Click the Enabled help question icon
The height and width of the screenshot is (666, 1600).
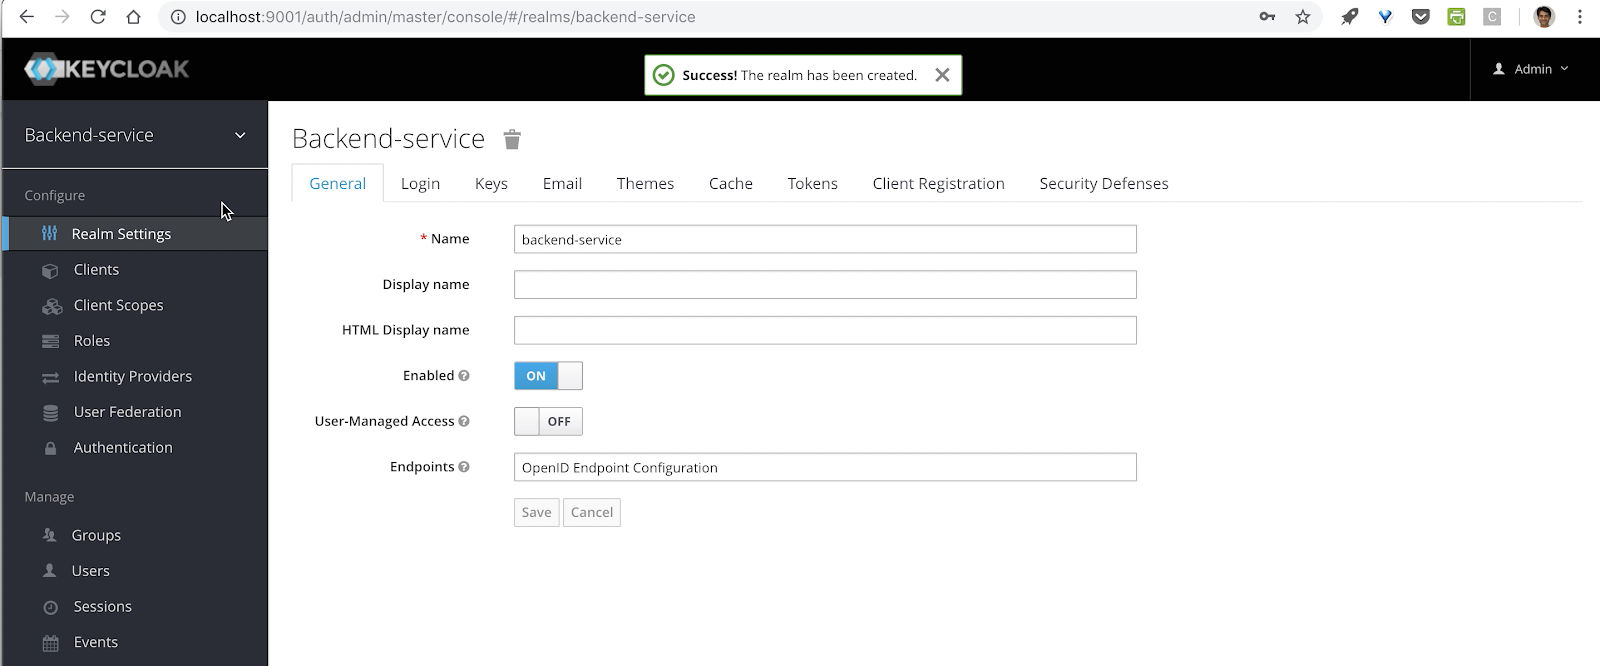[x=464, y=376]
